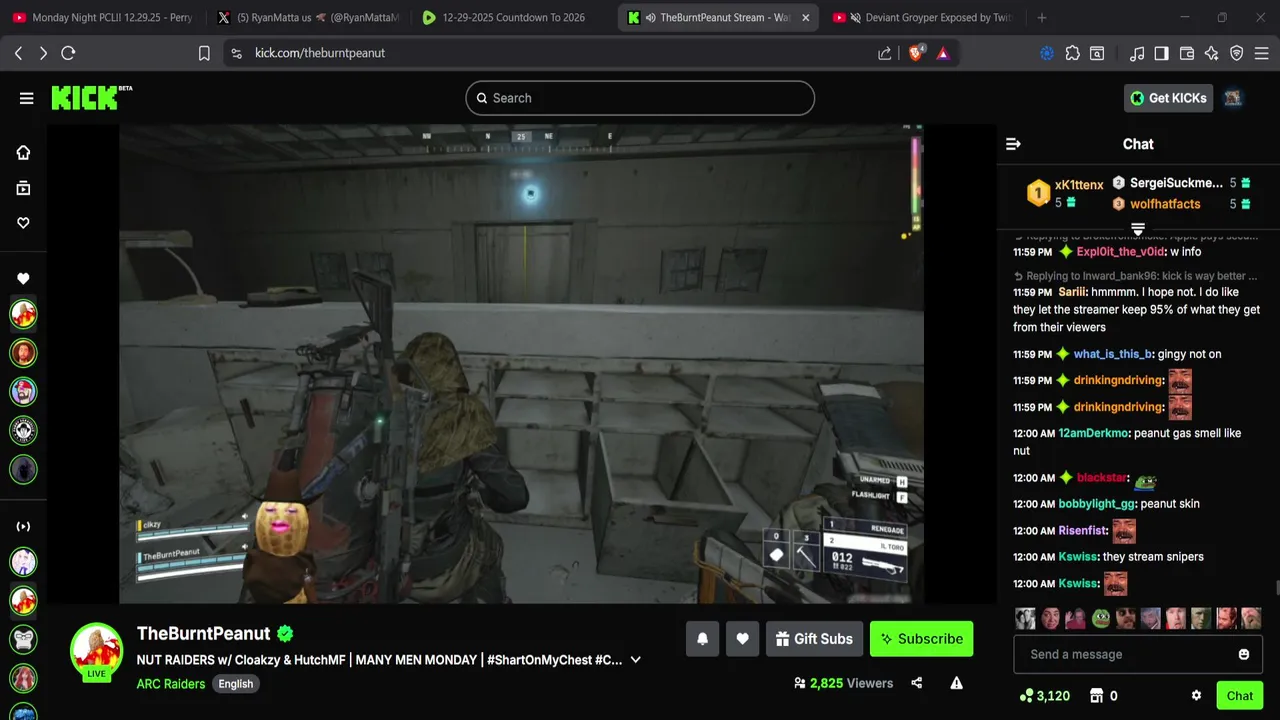Screen dimensions: 1280x720
Task: Open wolfhatfacts leaderboard entry
Action: [1165, 204]
